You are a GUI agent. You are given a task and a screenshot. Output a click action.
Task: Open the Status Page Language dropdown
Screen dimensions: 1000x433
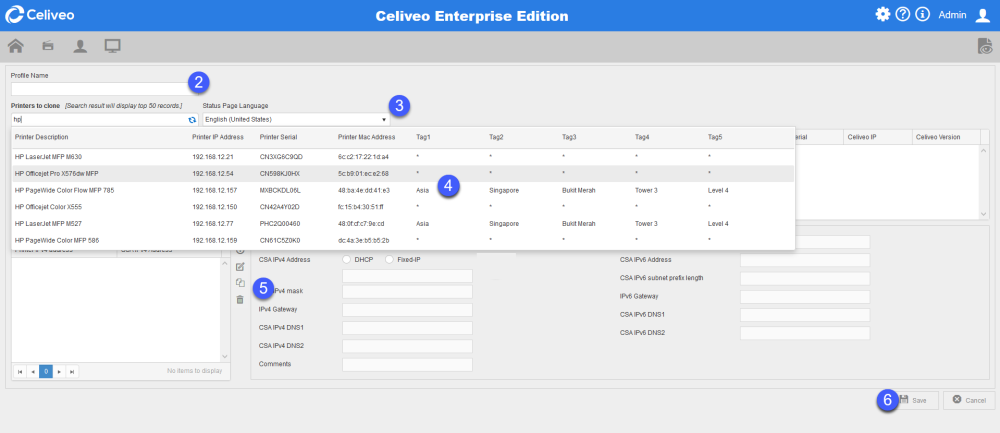point(295,119)
